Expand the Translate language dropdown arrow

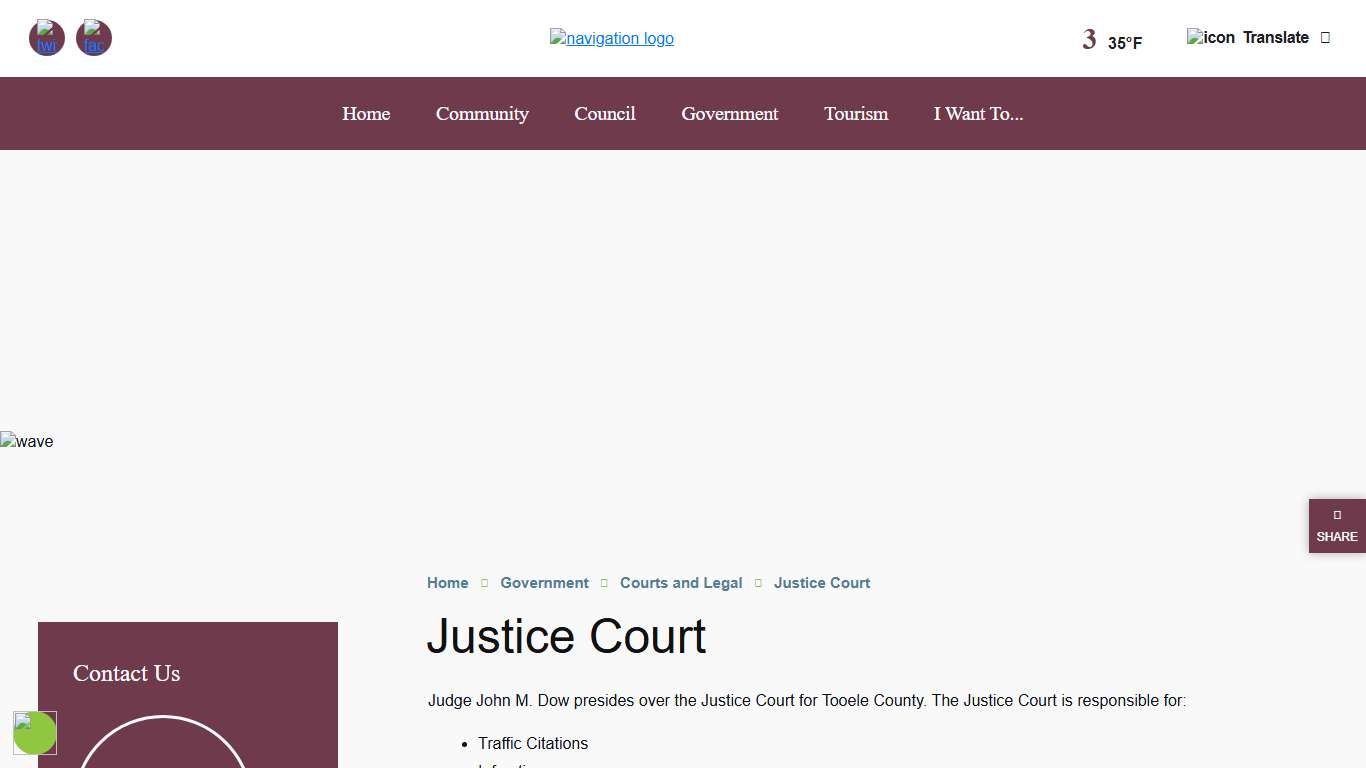pos(1325,37)
